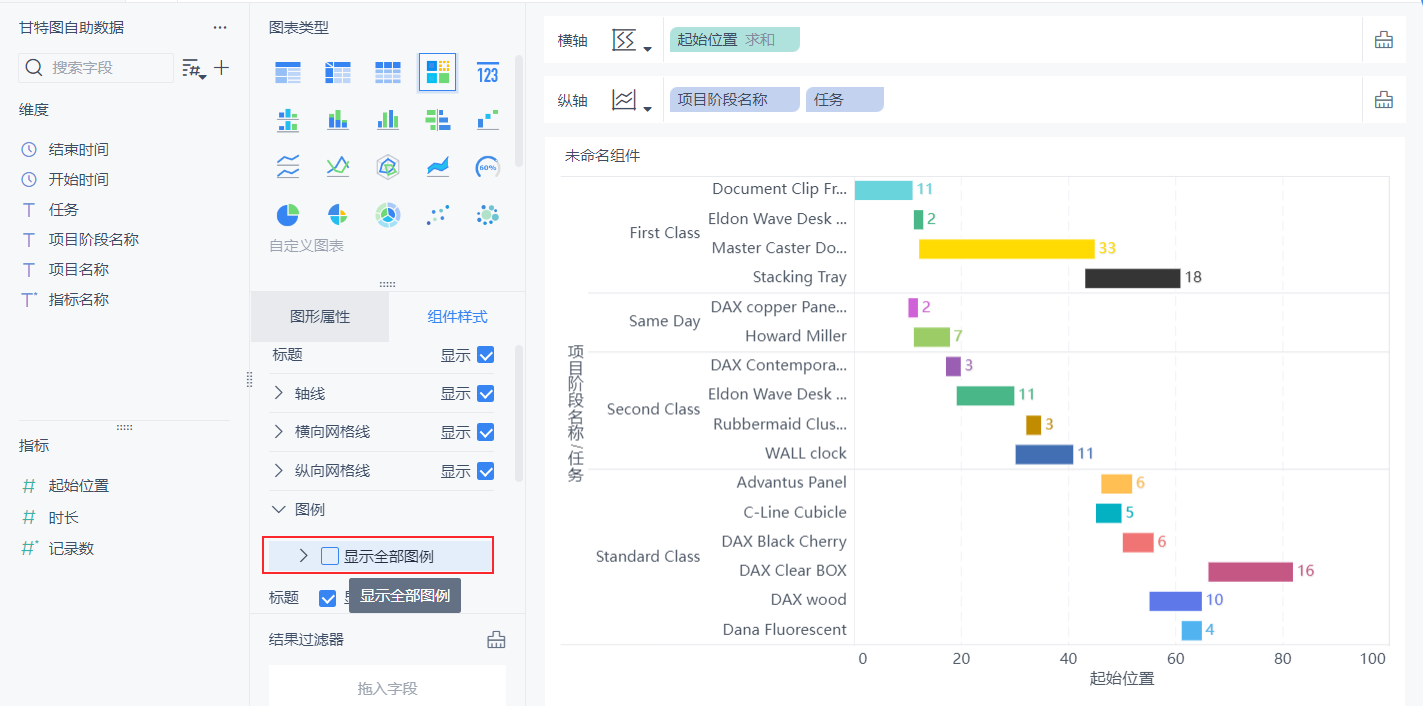
Task: Choose the stacked column chart type
Action: [x=338, y=120]
